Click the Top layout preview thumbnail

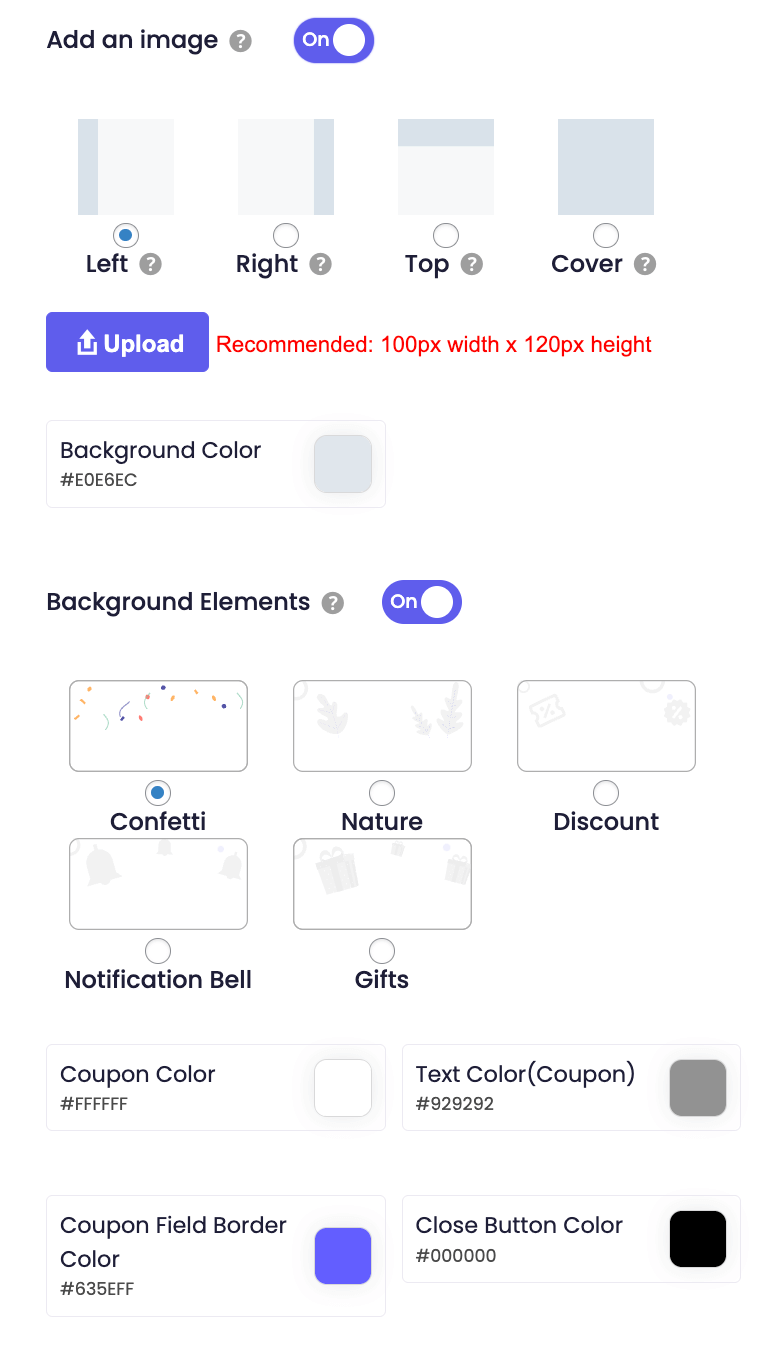(446, 167)
